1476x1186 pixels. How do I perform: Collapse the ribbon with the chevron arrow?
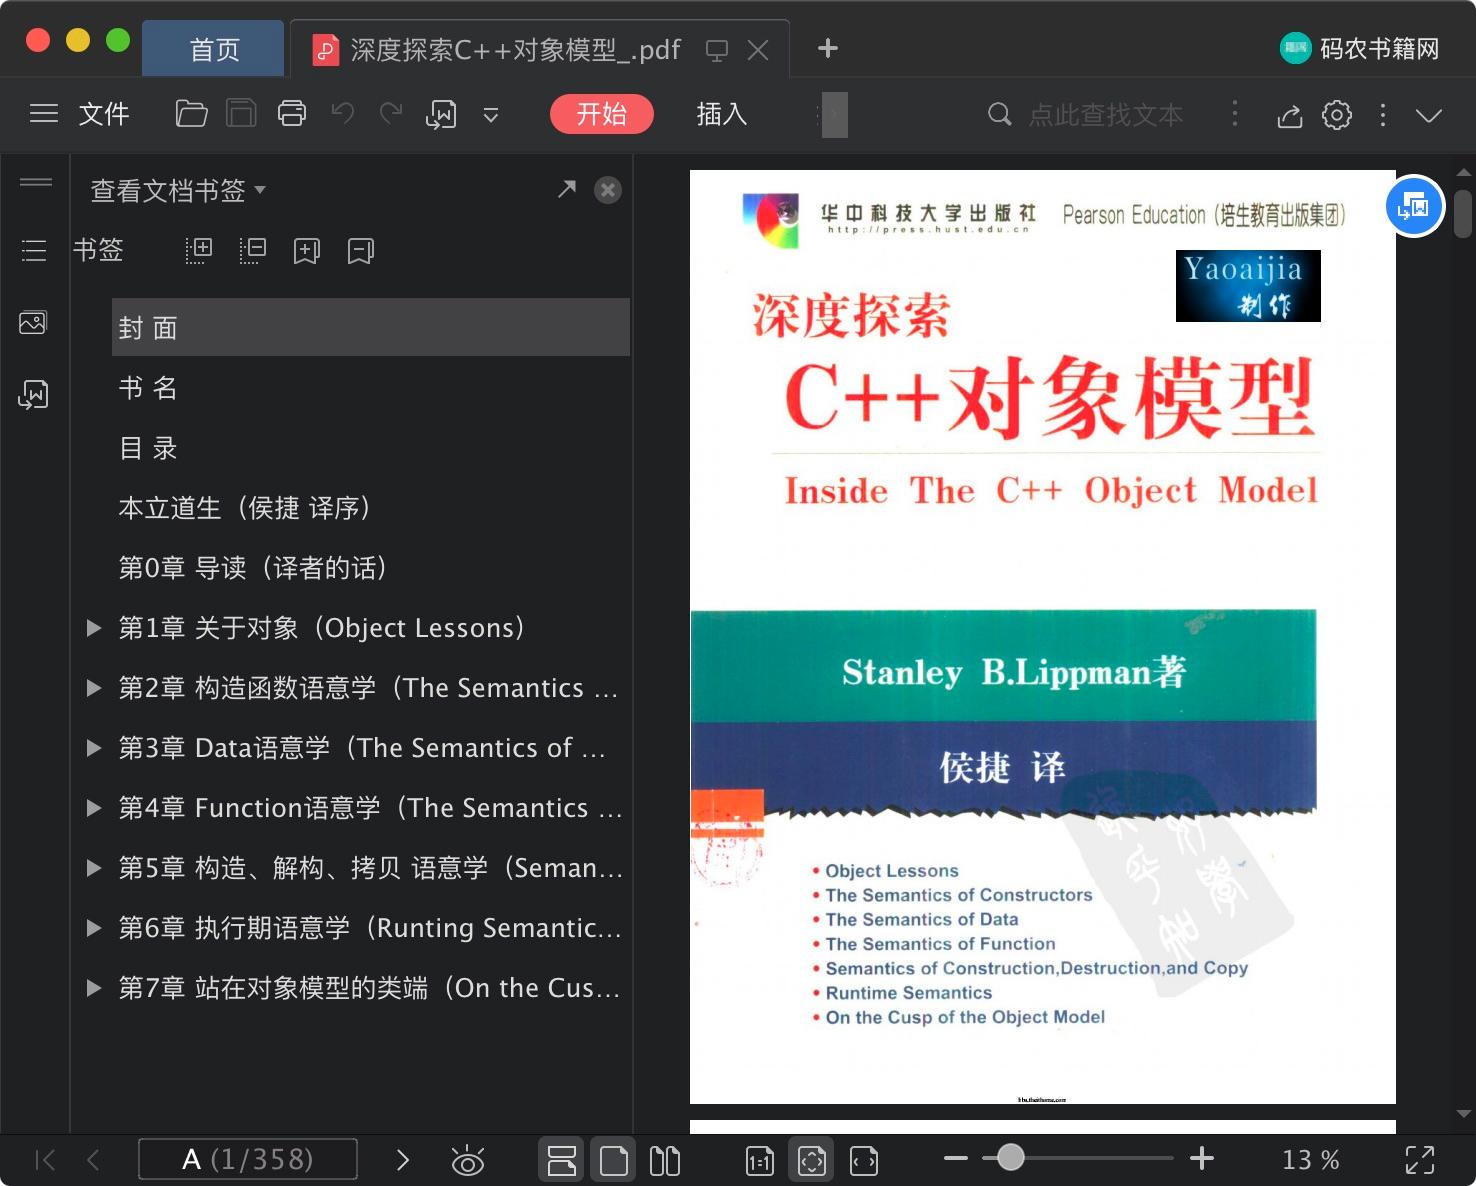(x=1429, y=116)
